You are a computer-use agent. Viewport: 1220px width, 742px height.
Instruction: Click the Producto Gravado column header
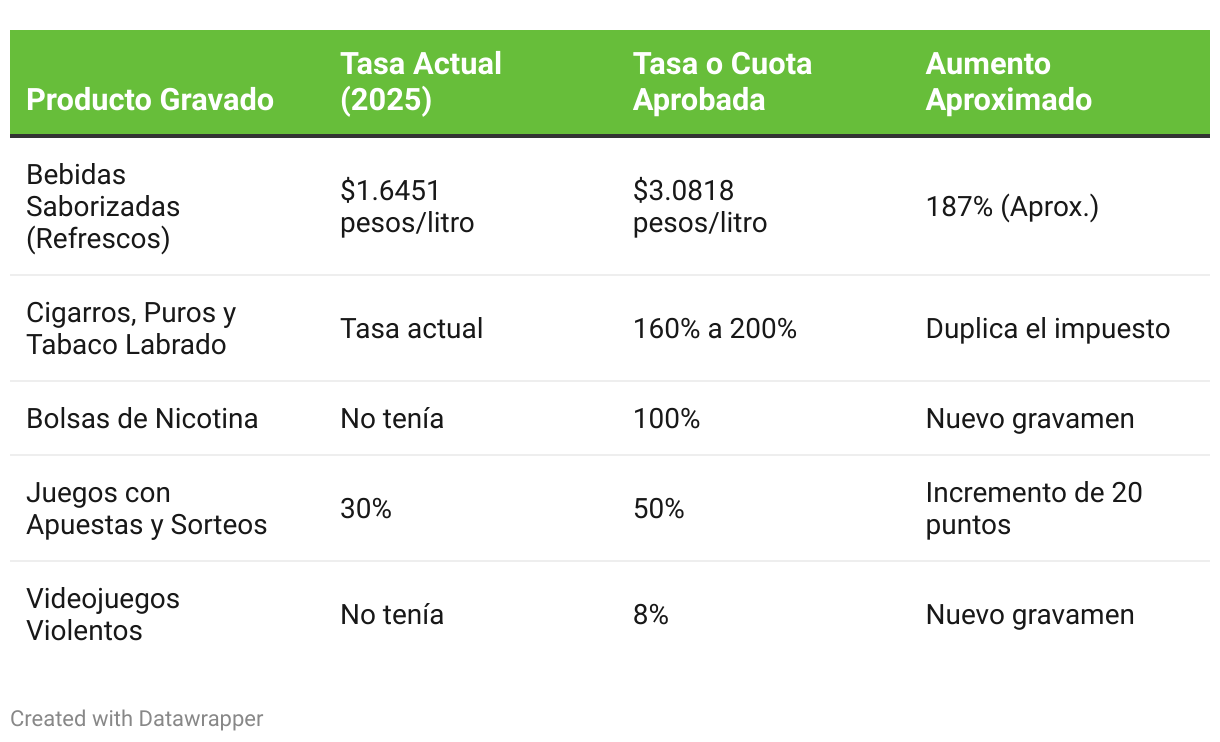(150, 100)
